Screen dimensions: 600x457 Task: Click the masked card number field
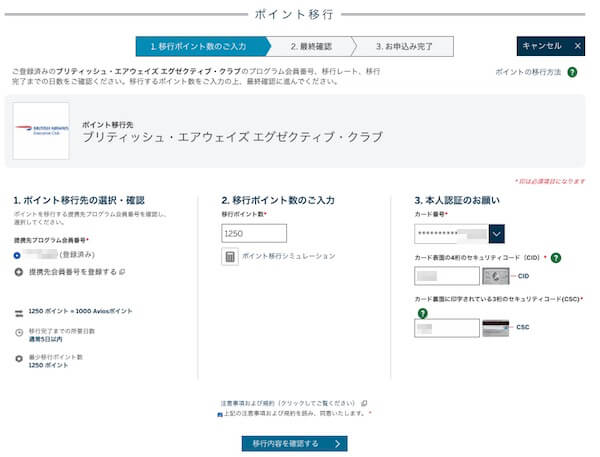point(452,234)
